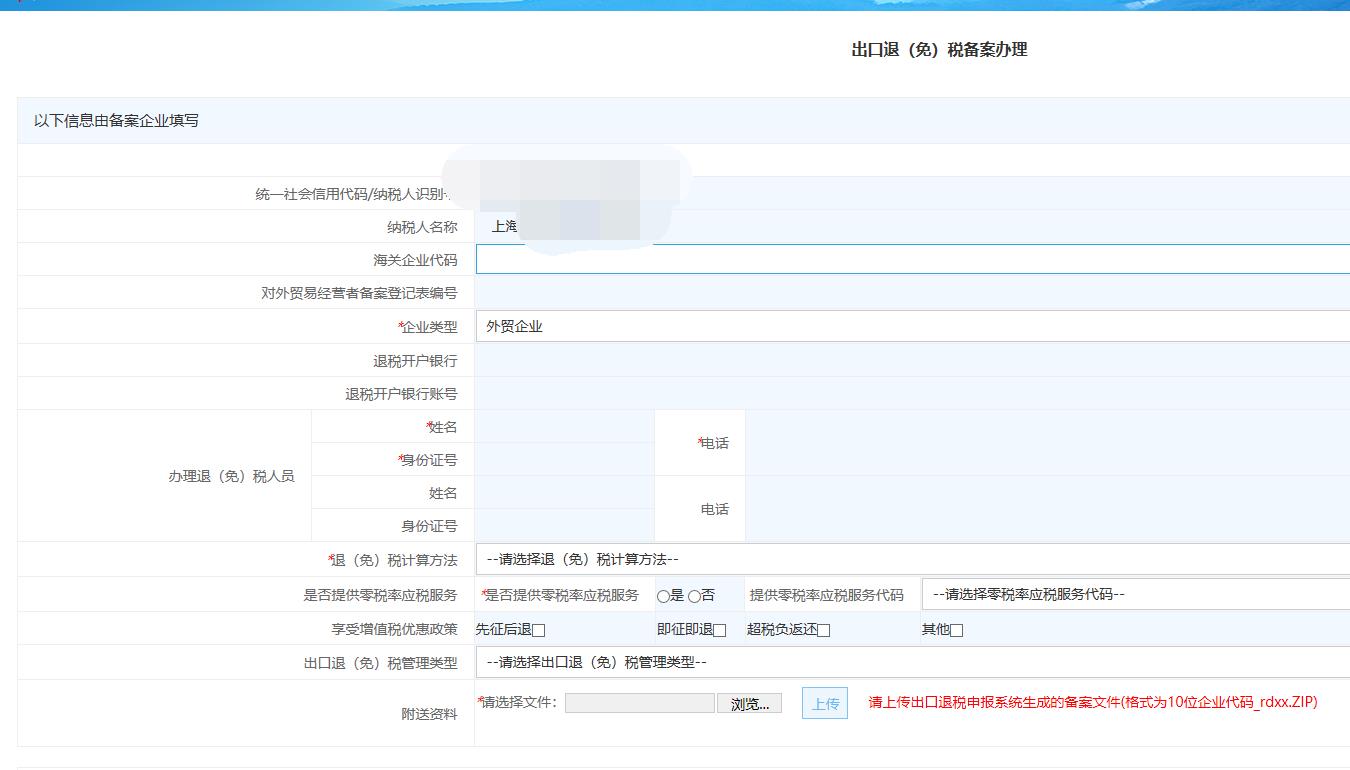
Task: Click the 以下信息由备案企业填写 section header
Action: click(116, 120)
